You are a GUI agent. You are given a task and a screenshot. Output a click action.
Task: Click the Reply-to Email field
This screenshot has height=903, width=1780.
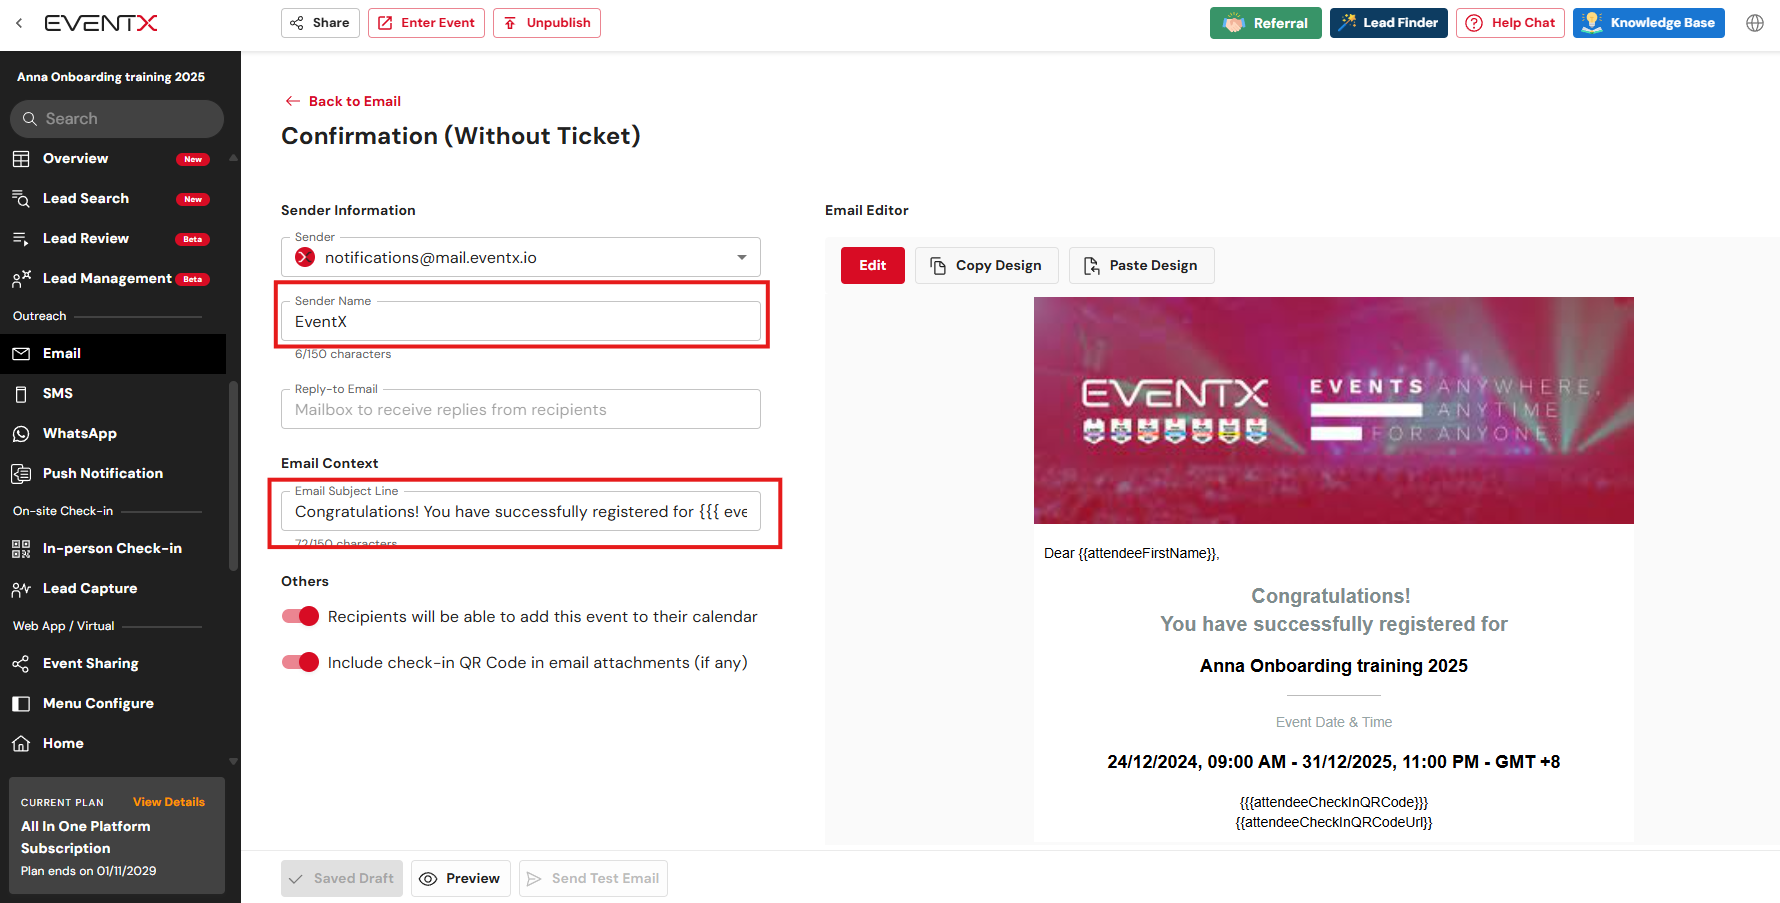pos(520,410)
